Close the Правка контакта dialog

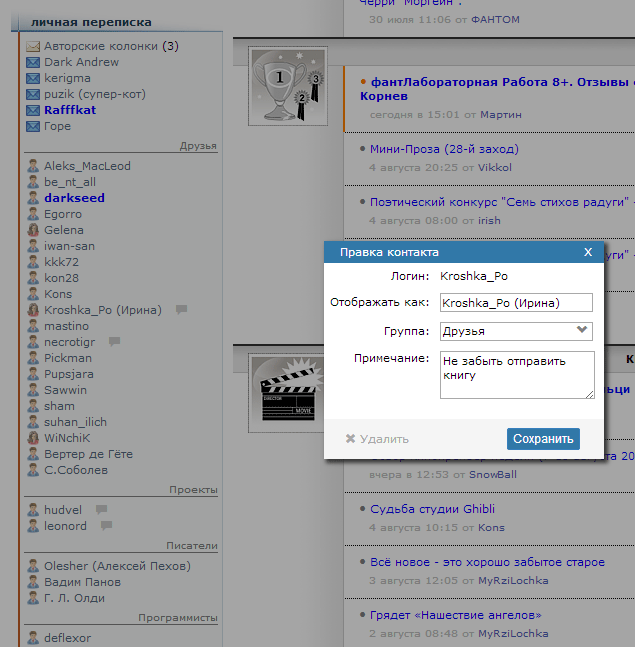[588, 252]
